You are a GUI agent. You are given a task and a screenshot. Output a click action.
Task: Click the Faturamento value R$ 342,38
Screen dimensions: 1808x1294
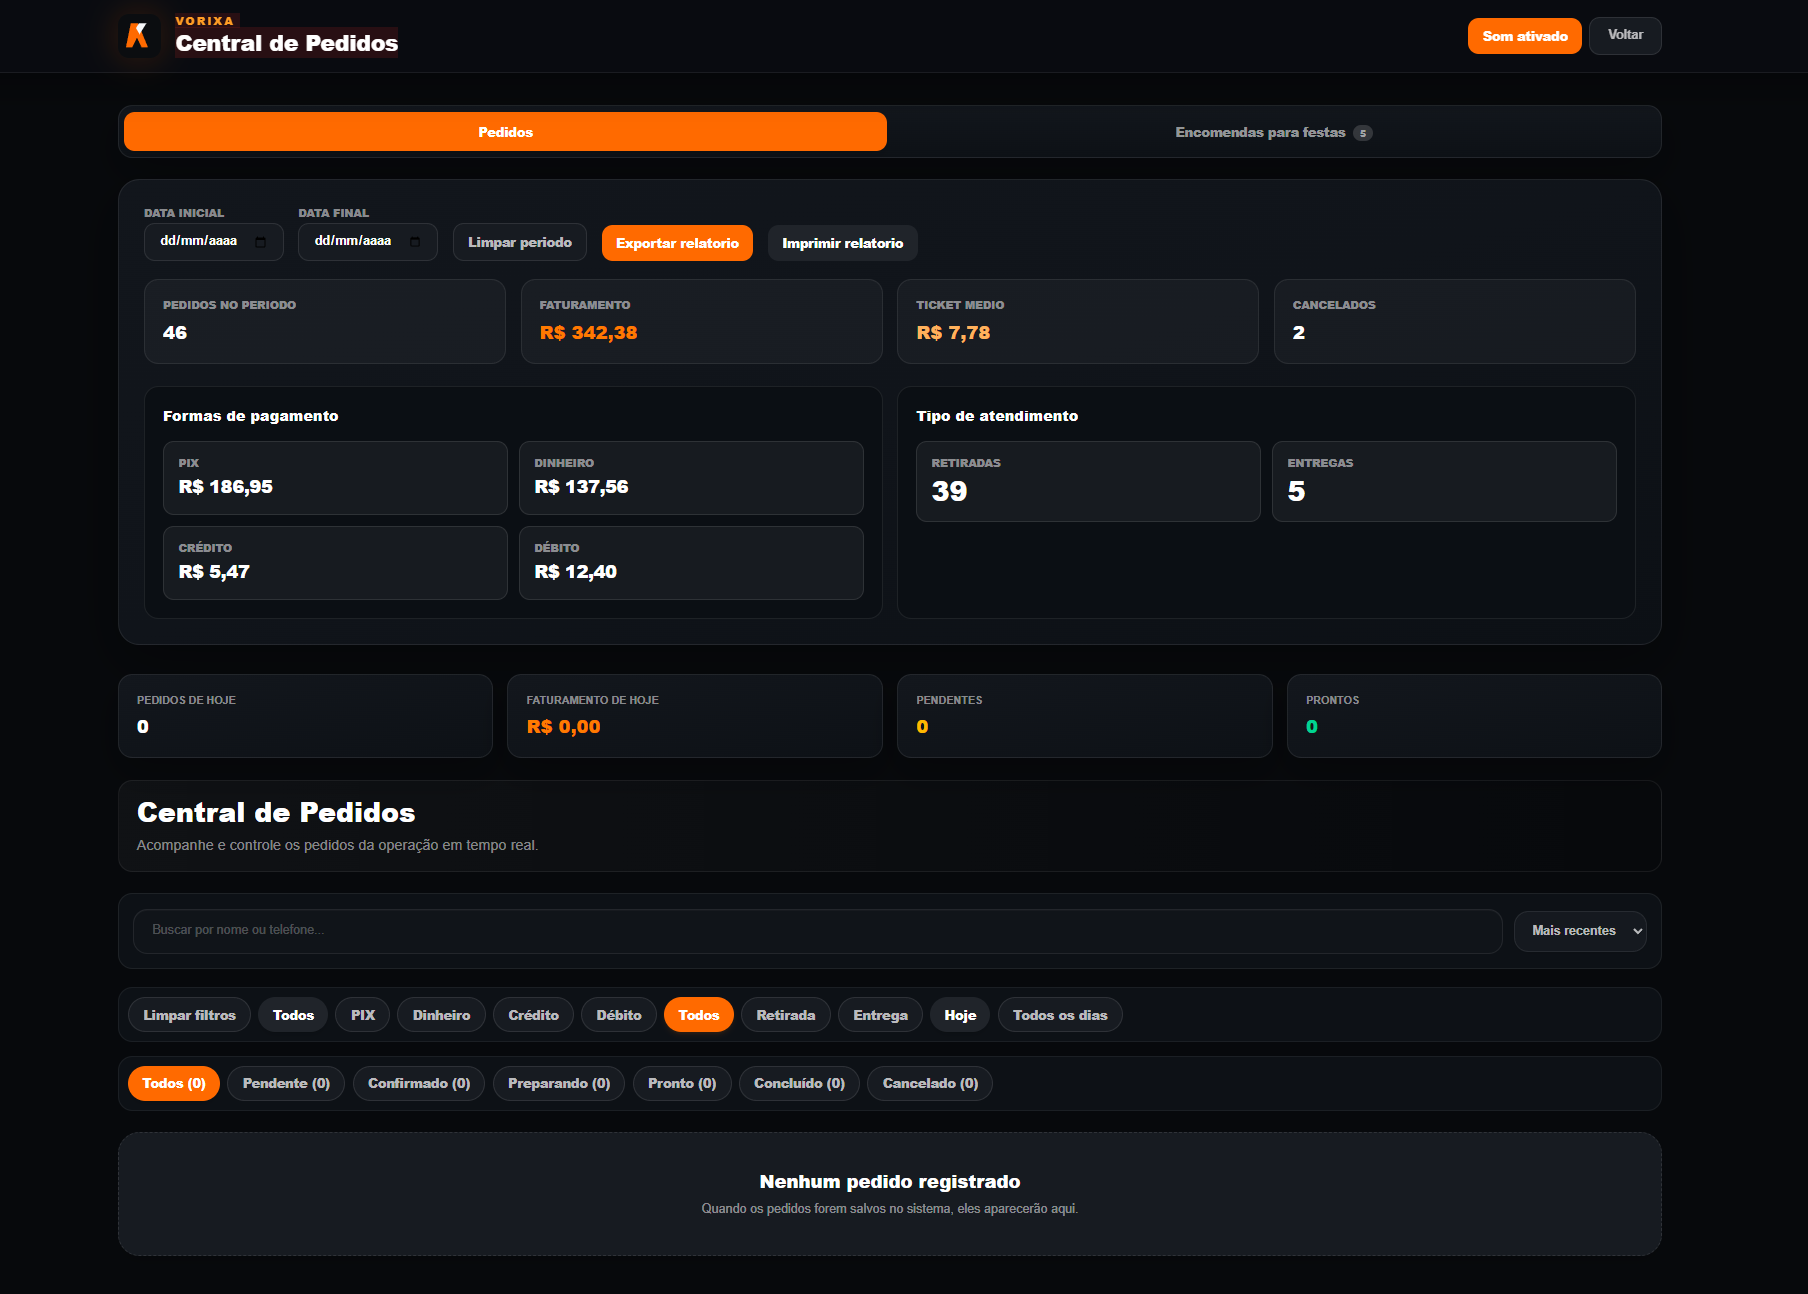[588, 333]
